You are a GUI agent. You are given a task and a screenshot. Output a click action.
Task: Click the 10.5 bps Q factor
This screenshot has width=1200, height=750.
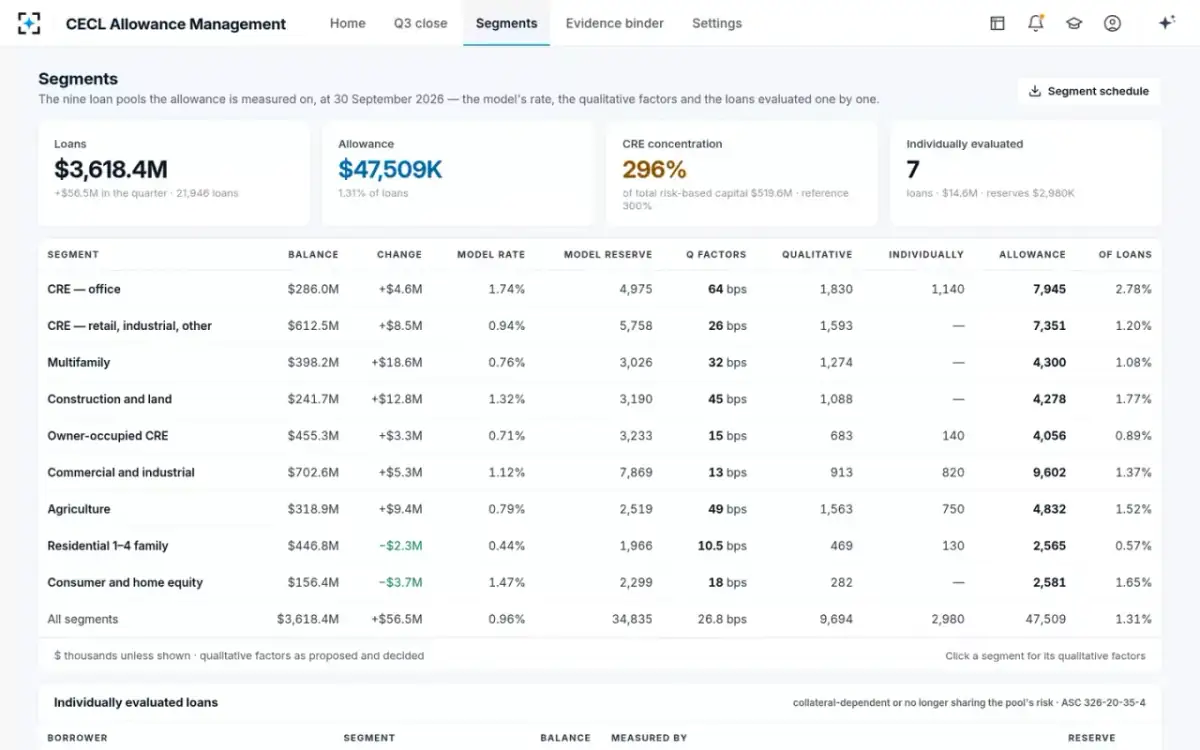tap(722, 546)
